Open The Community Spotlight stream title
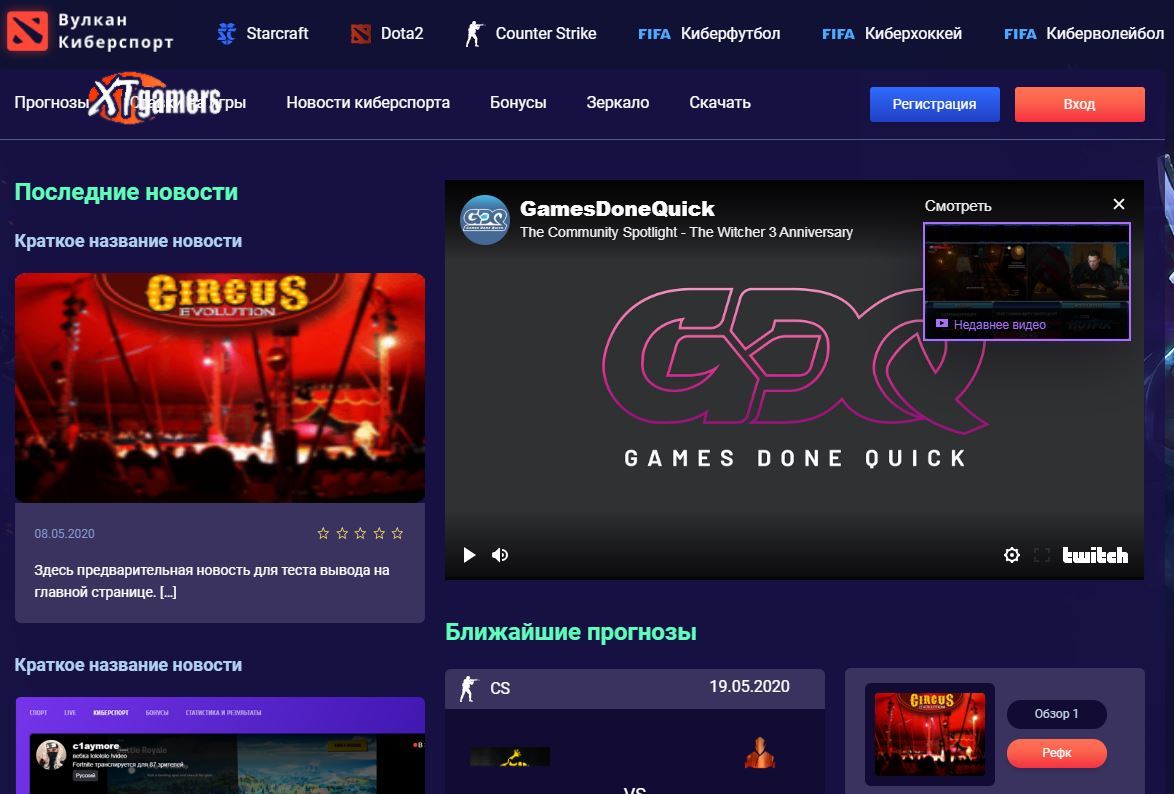The width and height of the screenshot is (1174, 794). [686, 232]
